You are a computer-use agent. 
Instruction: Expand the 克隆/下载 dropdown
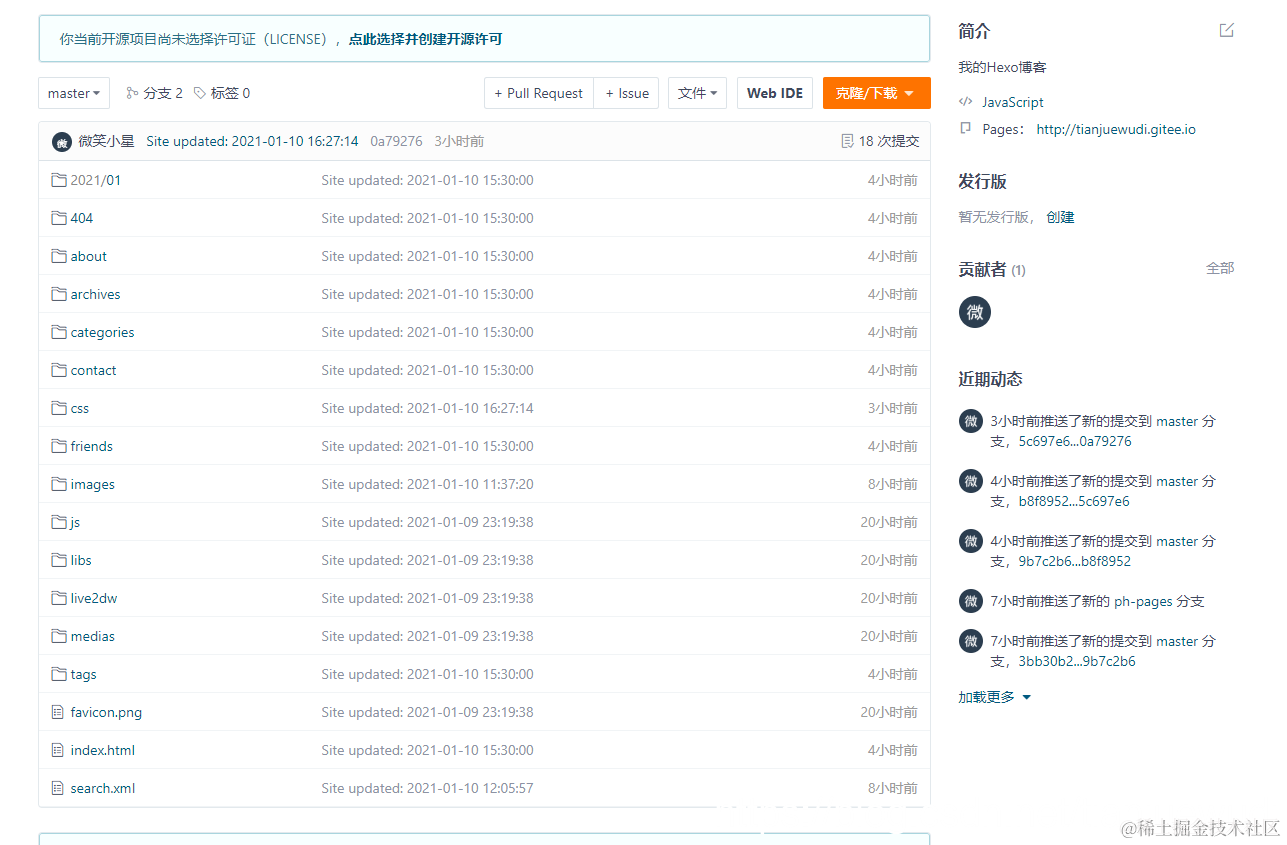pyautogui.click(x=876, y=93)
